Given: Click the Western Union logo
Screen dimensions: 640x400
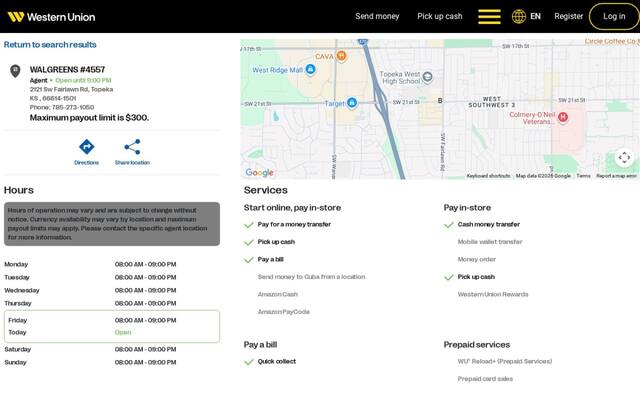Looking at the screenshot, I should [x=51, y=17].
